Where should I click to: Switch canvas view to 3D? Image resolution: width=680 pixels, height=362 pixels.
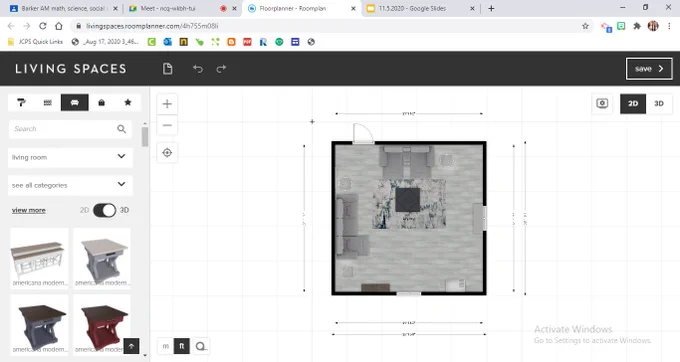659,104
